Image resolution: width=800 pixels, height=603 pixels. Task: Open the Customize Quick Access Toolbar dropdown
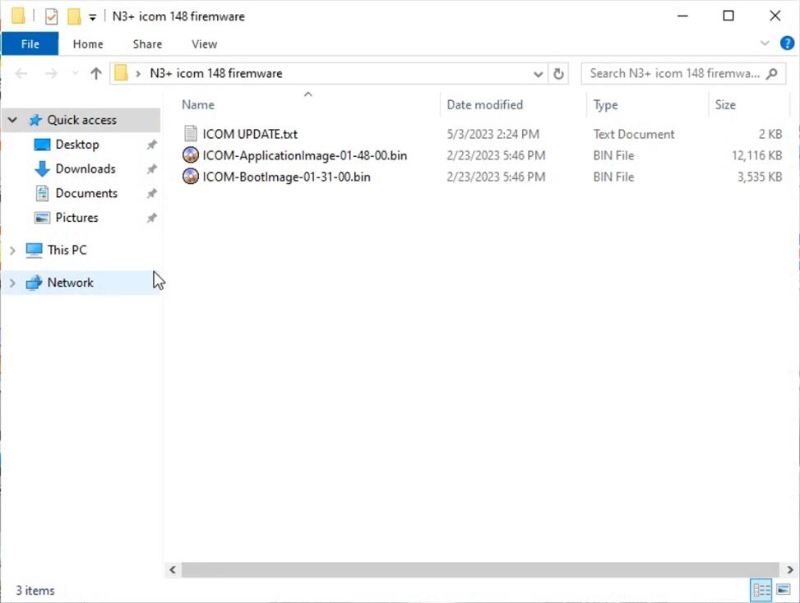click(92, 17)
